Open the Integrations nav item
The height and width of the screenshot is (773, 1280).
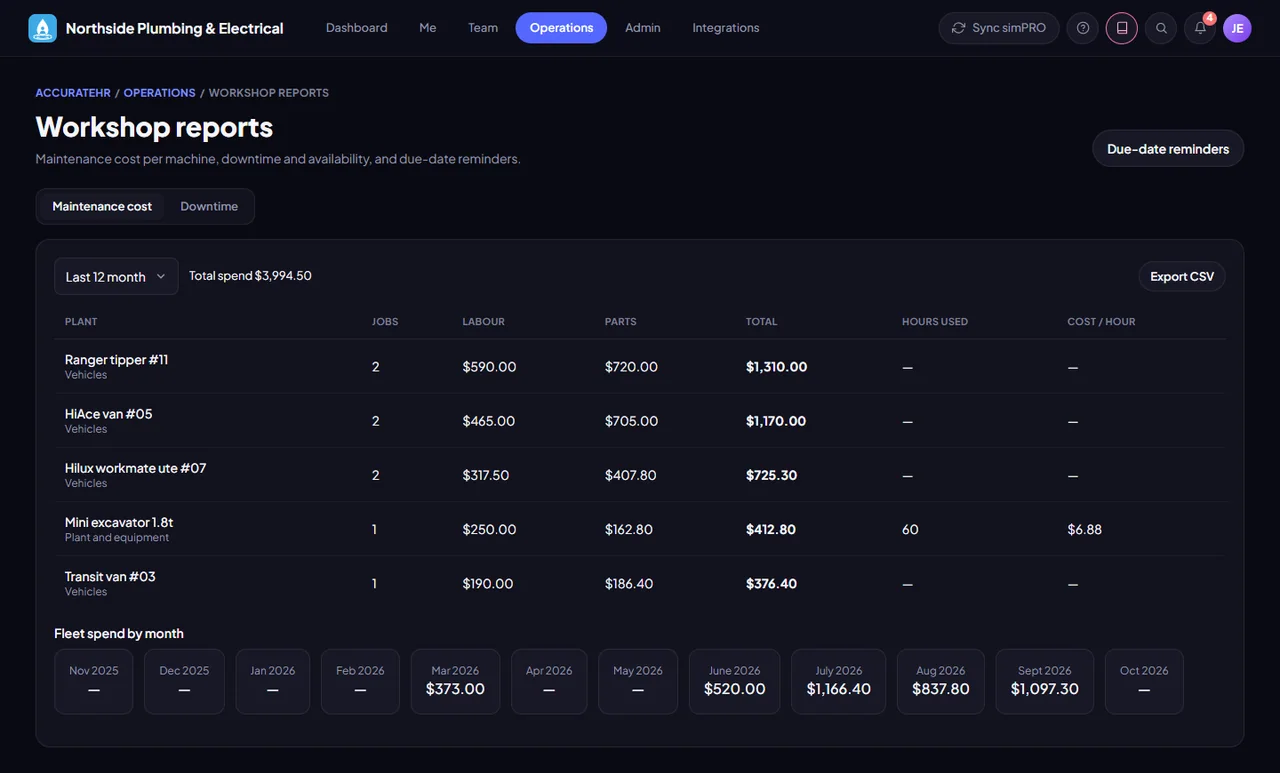[726, 28]
